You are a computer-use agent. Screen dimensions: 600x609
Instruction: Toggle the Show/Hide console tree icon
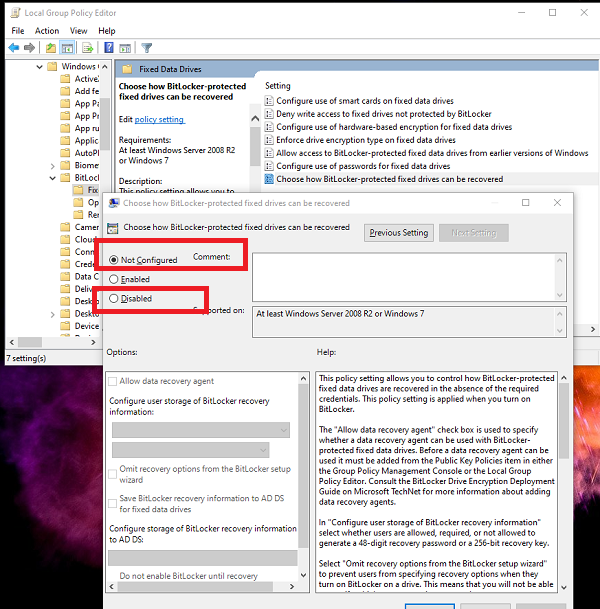point(67,48)
